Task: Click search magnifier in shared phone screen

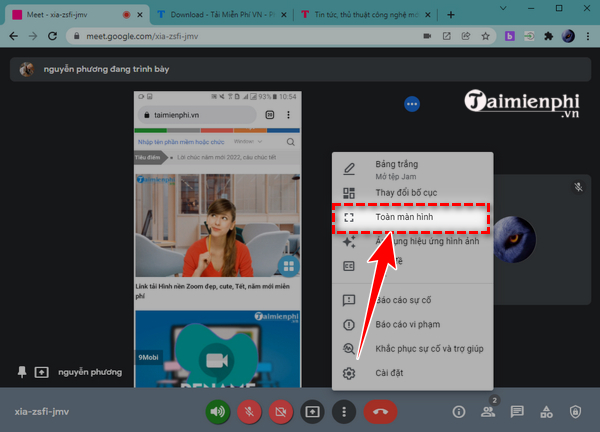Action: tap(291, 142)
